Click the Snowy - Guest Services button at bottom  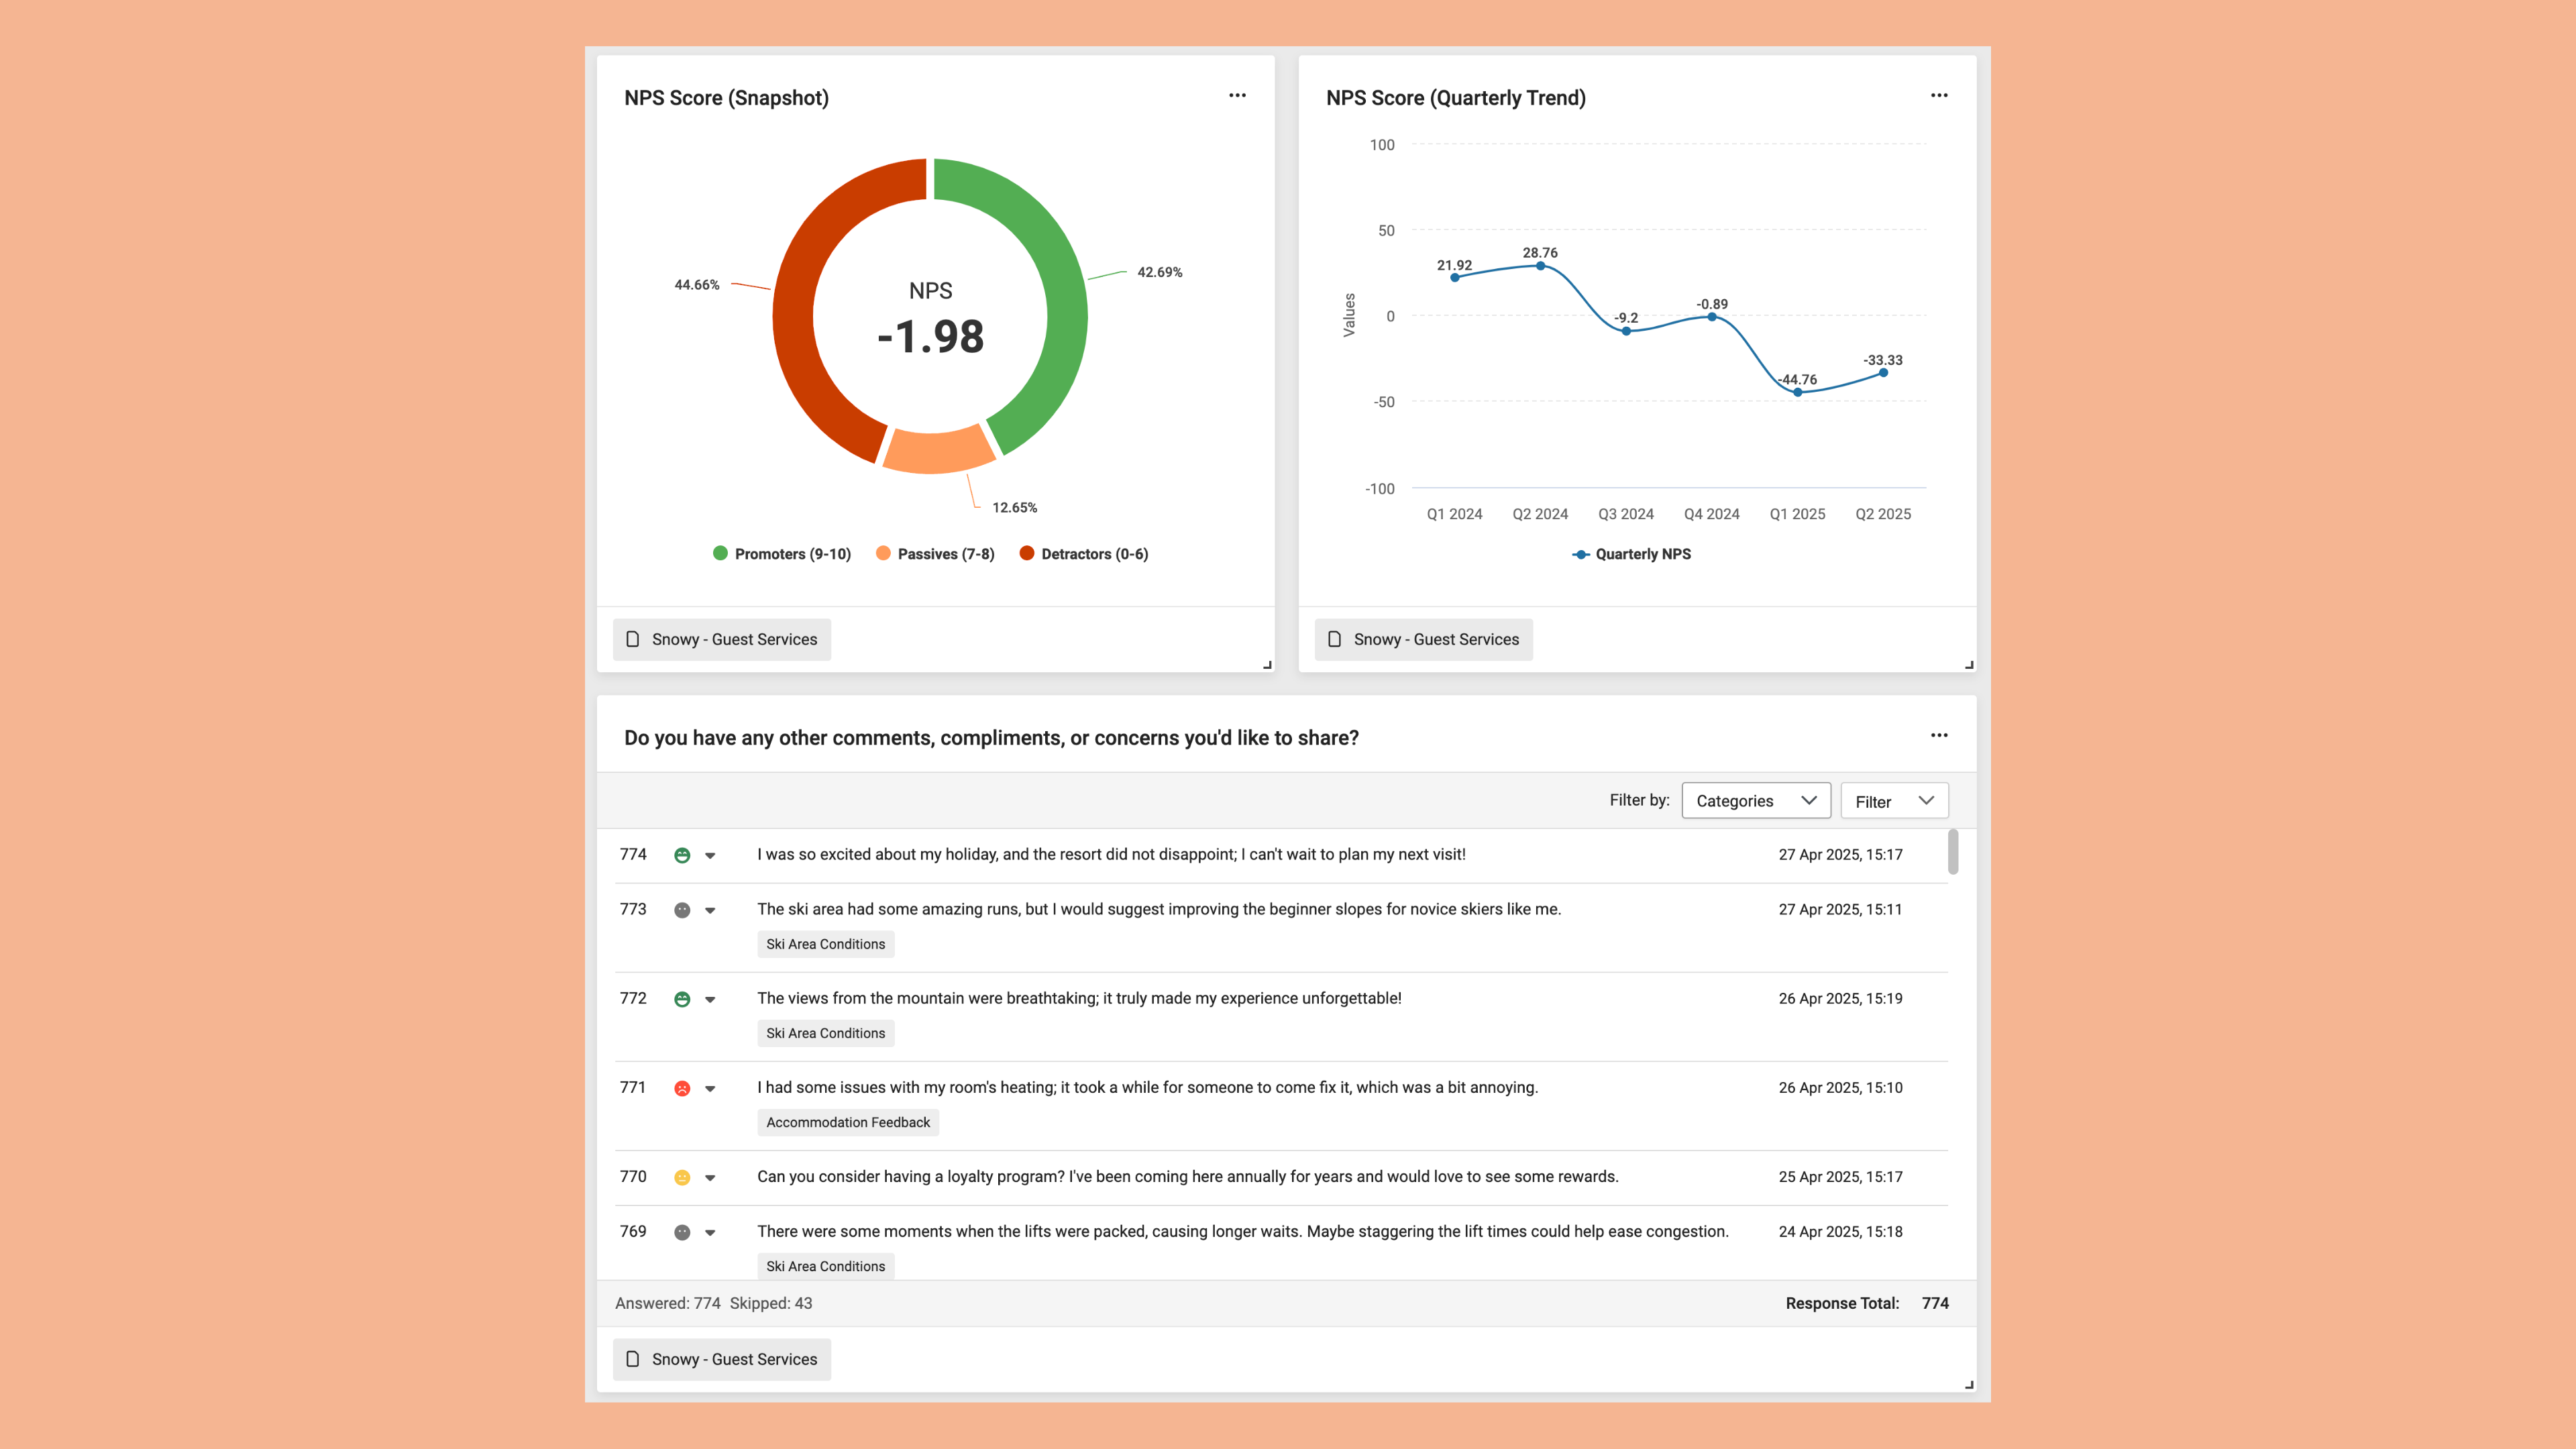point(721,1359)
